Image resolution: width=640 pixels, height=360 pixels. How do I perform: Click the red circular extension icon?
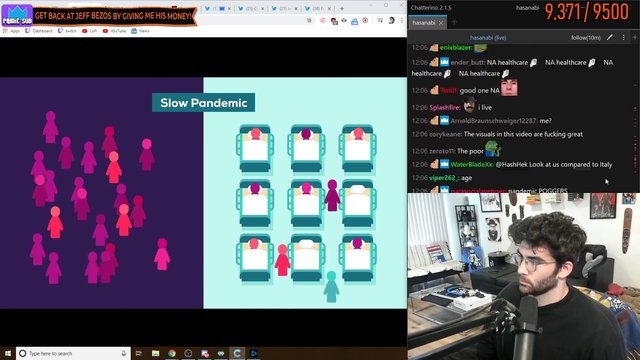click(x=365, y=20)
